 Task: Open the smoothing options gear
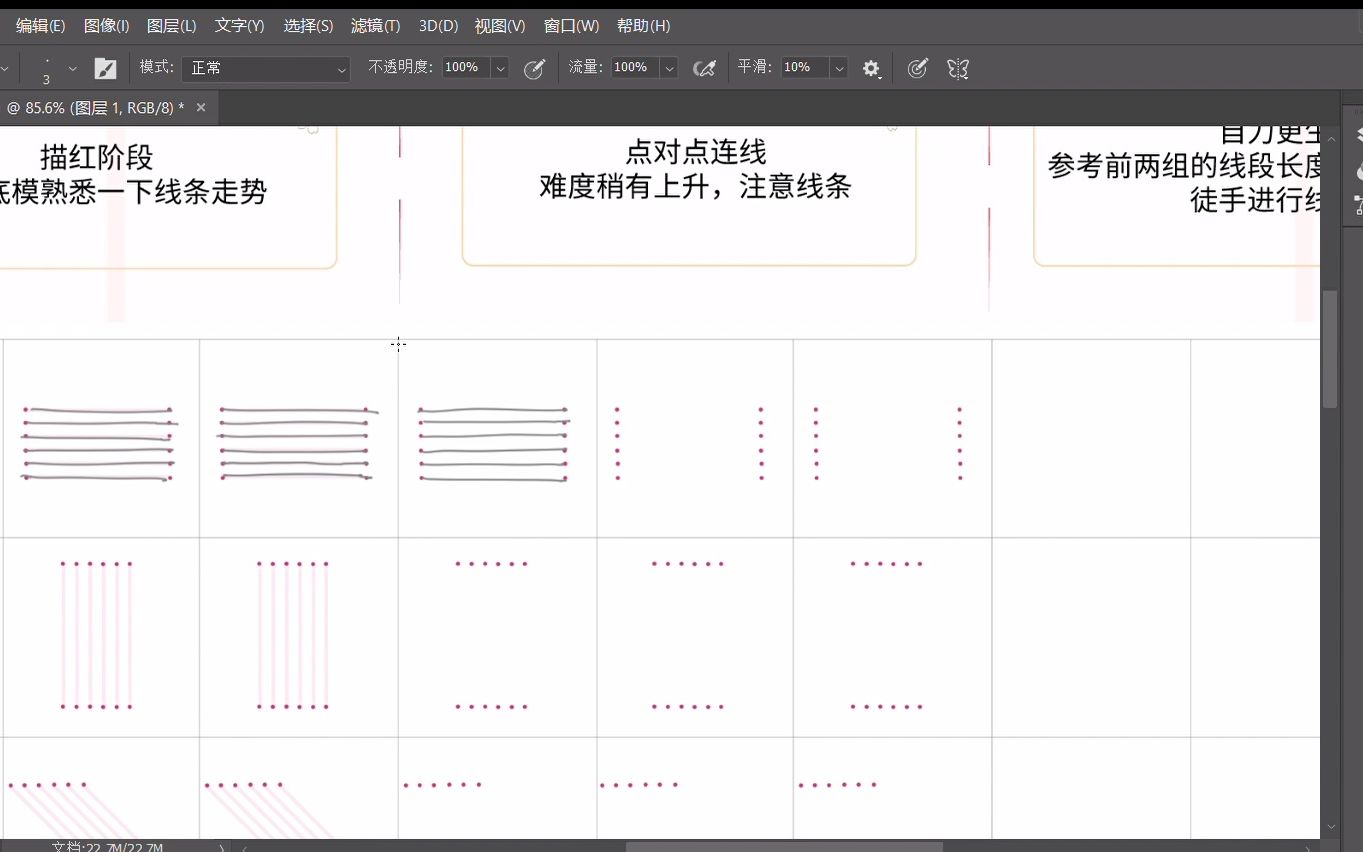871,68
